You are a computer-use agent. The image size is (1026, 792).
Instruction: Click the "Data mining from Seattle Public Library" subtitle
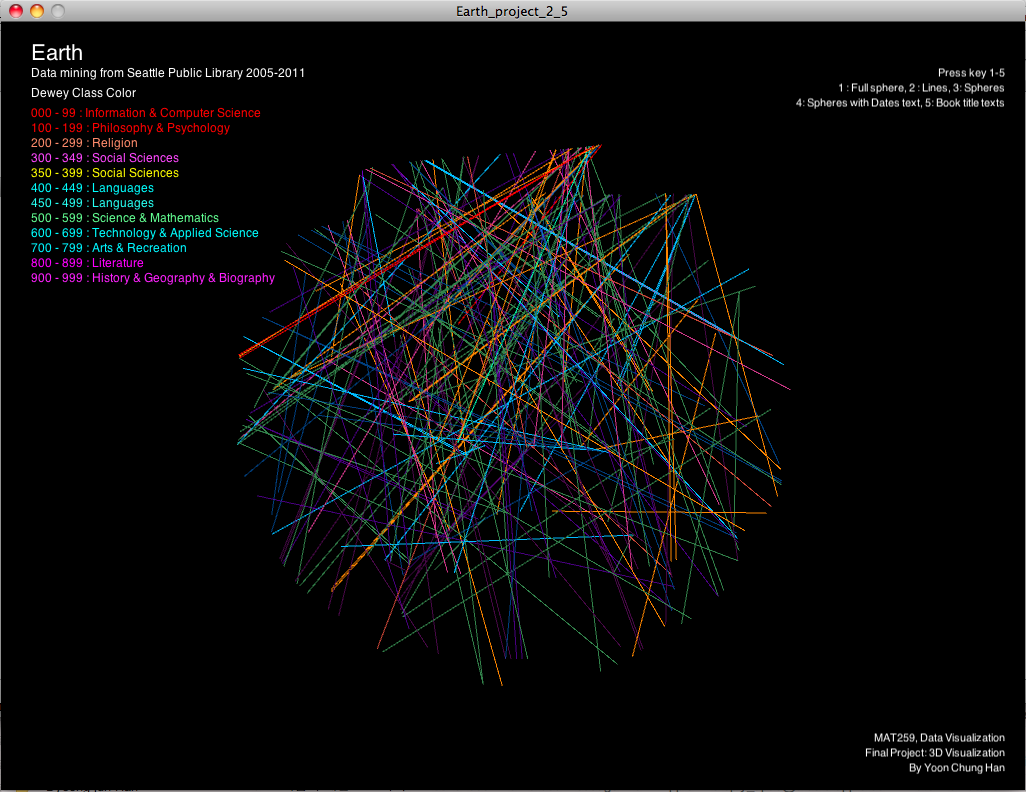[168, 73]
